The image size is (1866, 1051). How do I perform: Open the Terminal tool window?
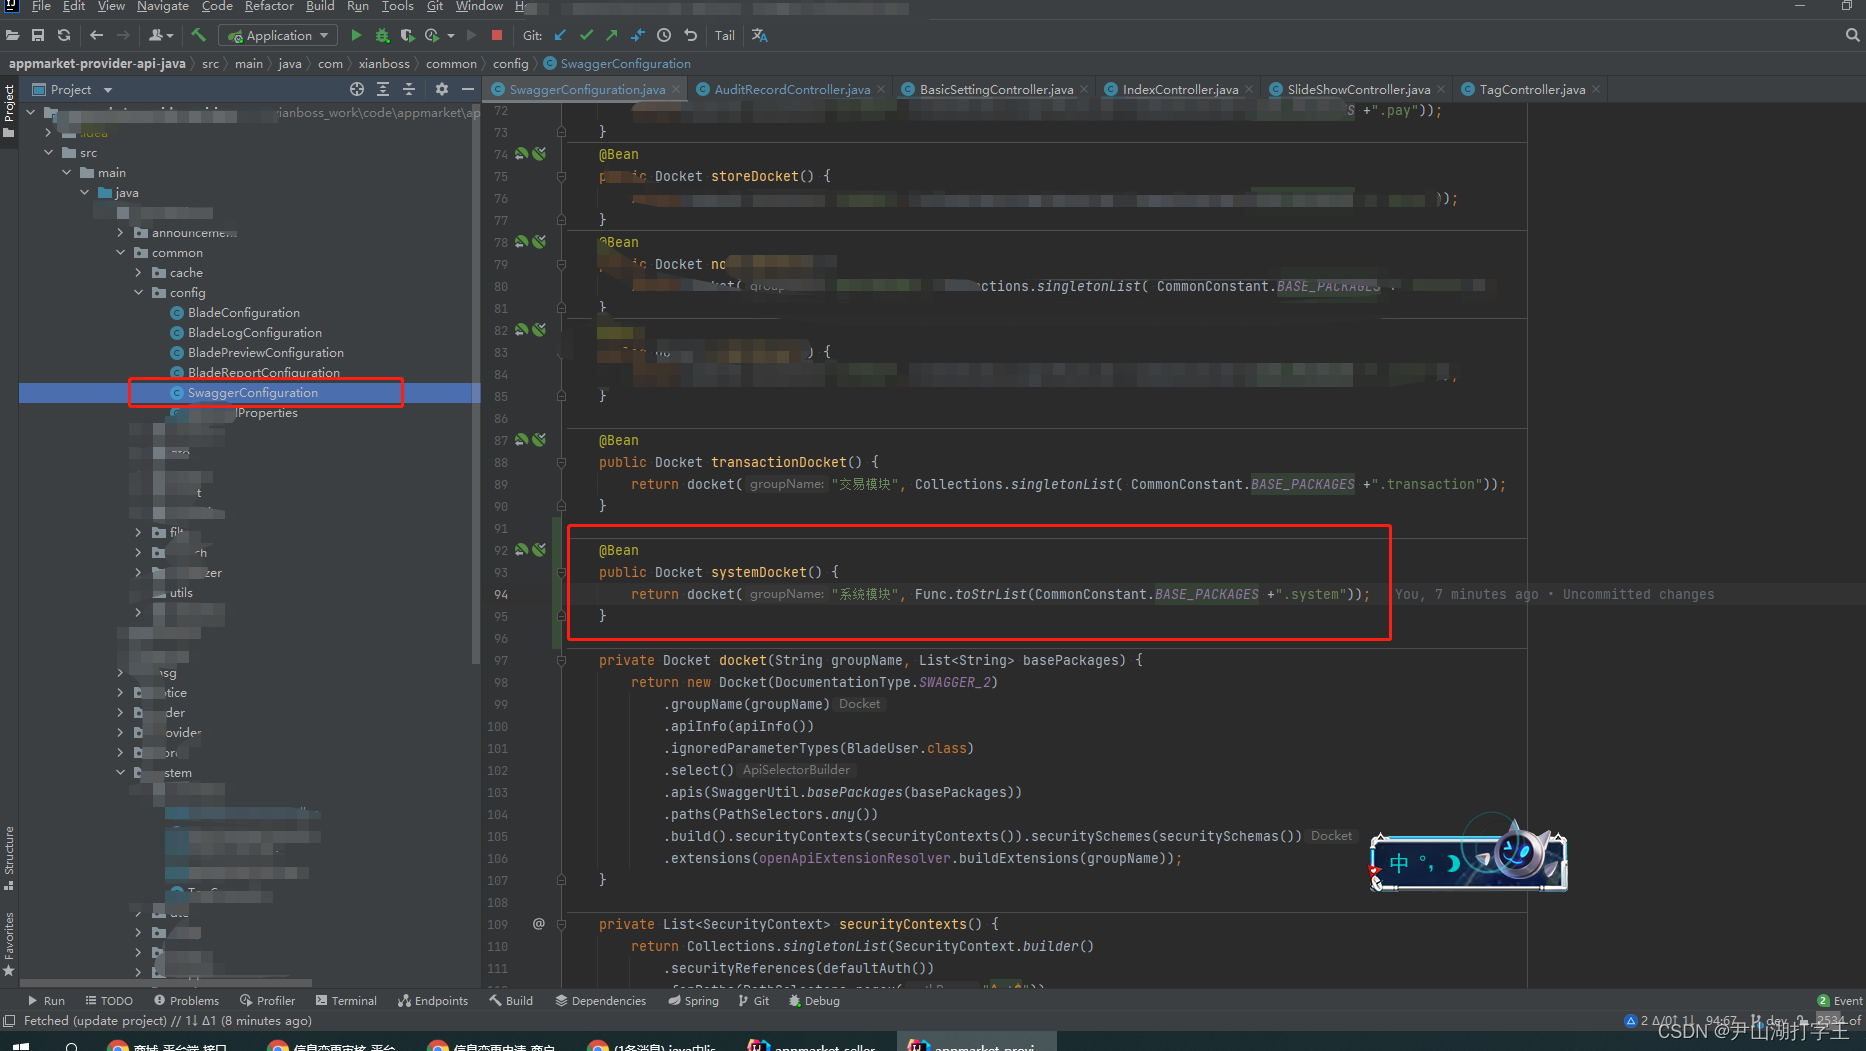pos(346,1000)
